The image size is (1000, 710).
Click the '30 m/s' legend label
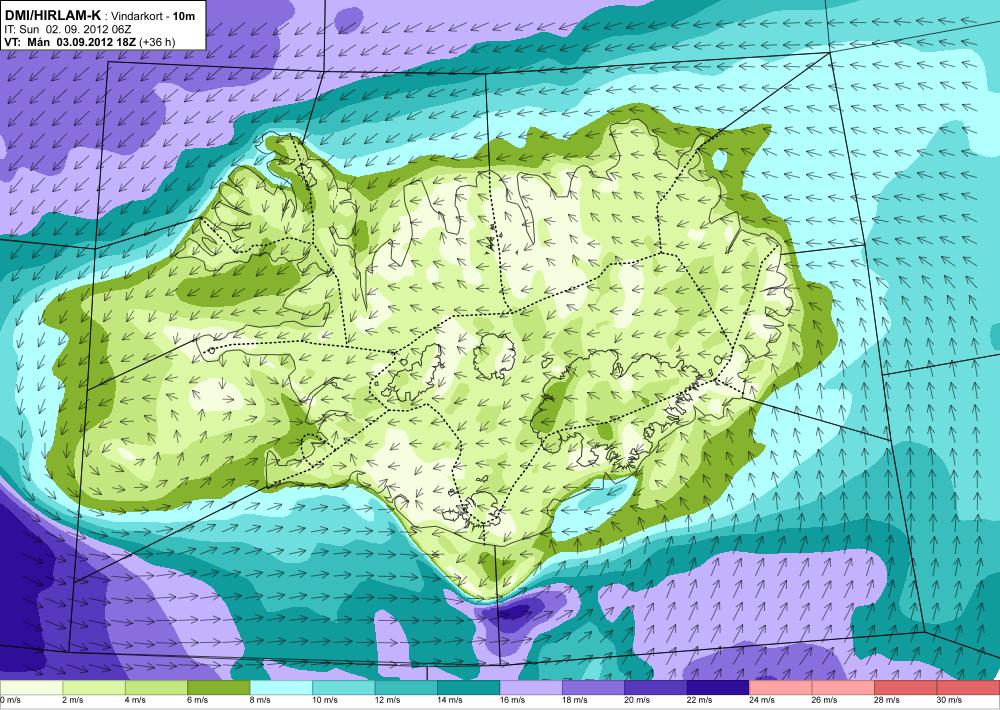pos(950,700)
